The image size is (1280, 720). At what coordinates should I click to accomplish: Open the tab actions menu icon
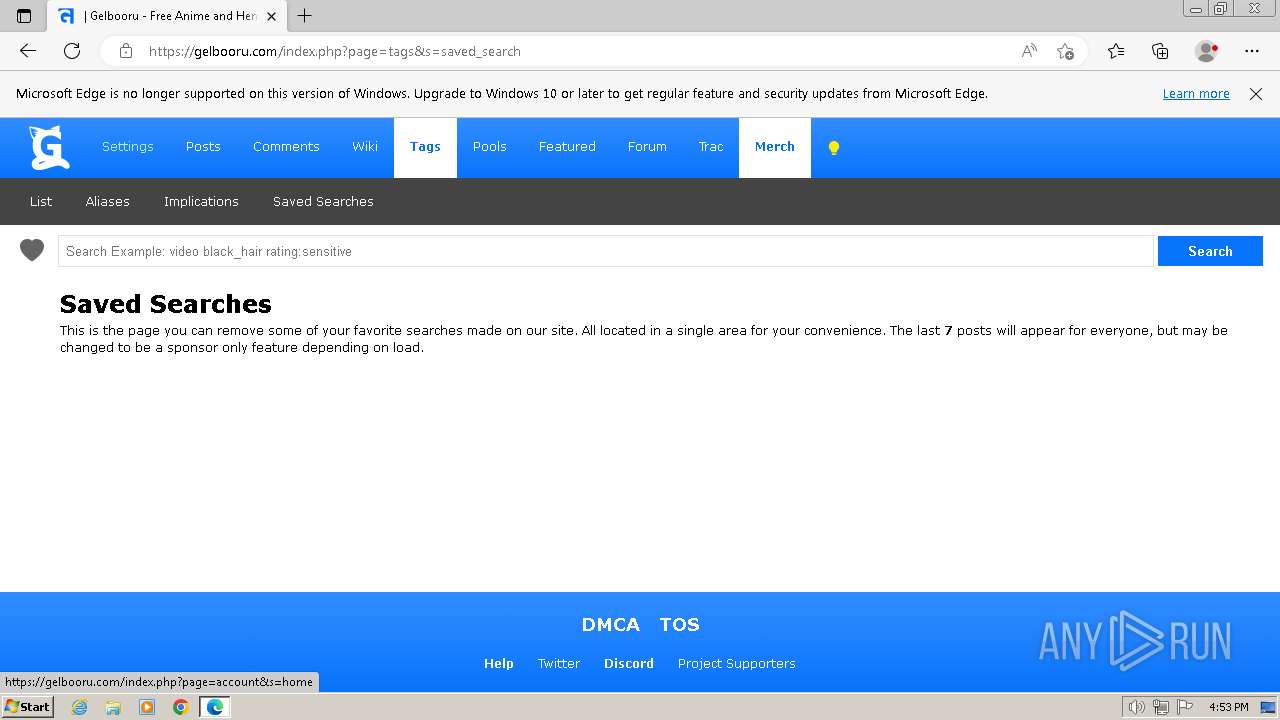(24, 16)
